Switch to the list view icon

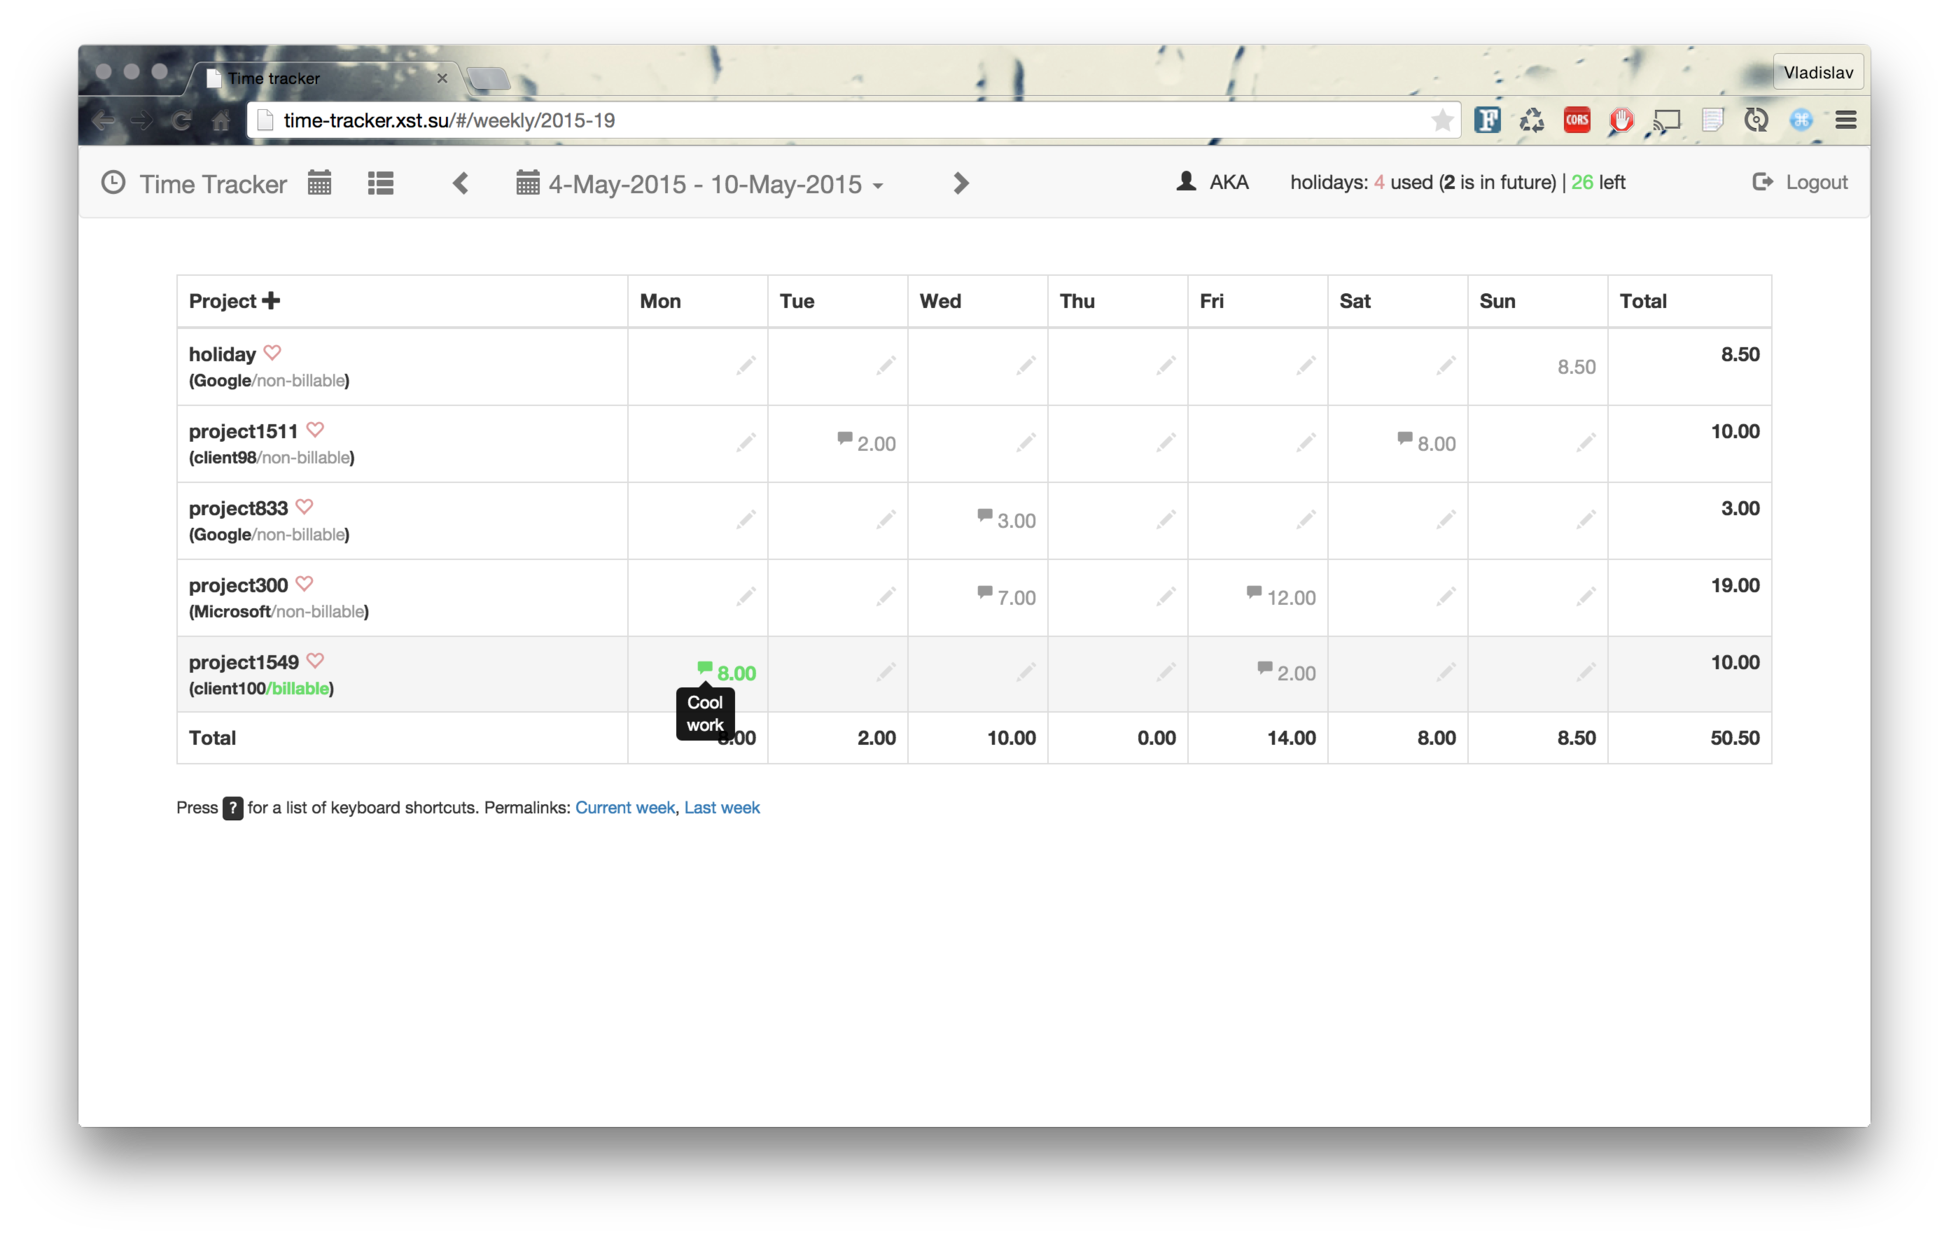click(380, 183)
